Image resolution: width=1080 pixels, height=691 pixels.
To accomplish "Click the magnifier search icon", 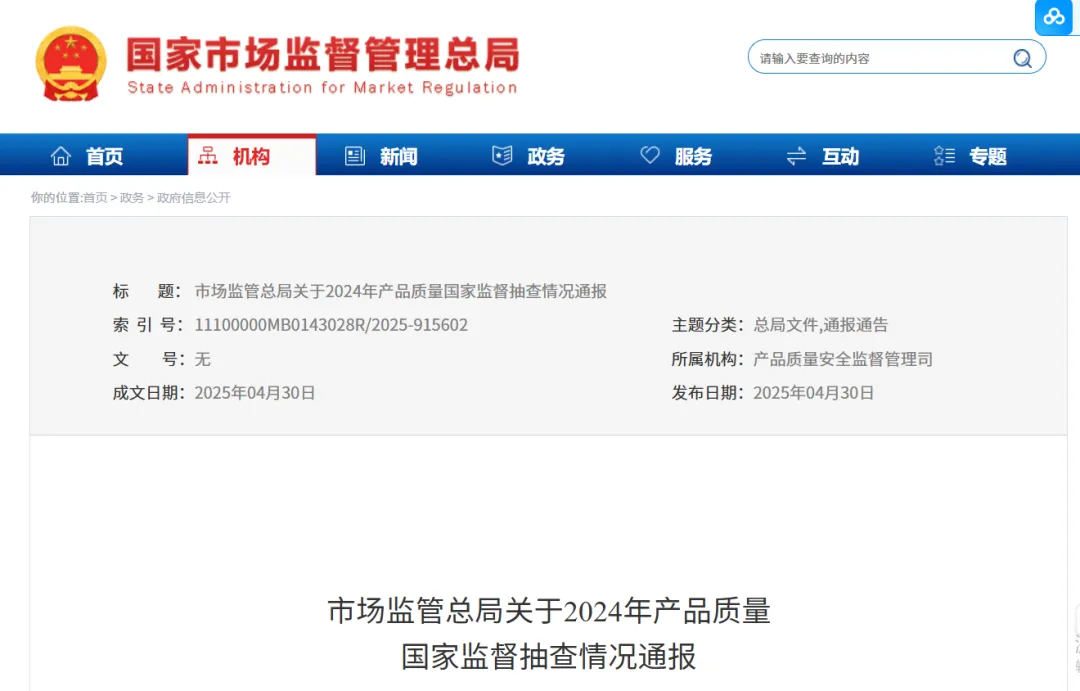I will pos(1022,57).
